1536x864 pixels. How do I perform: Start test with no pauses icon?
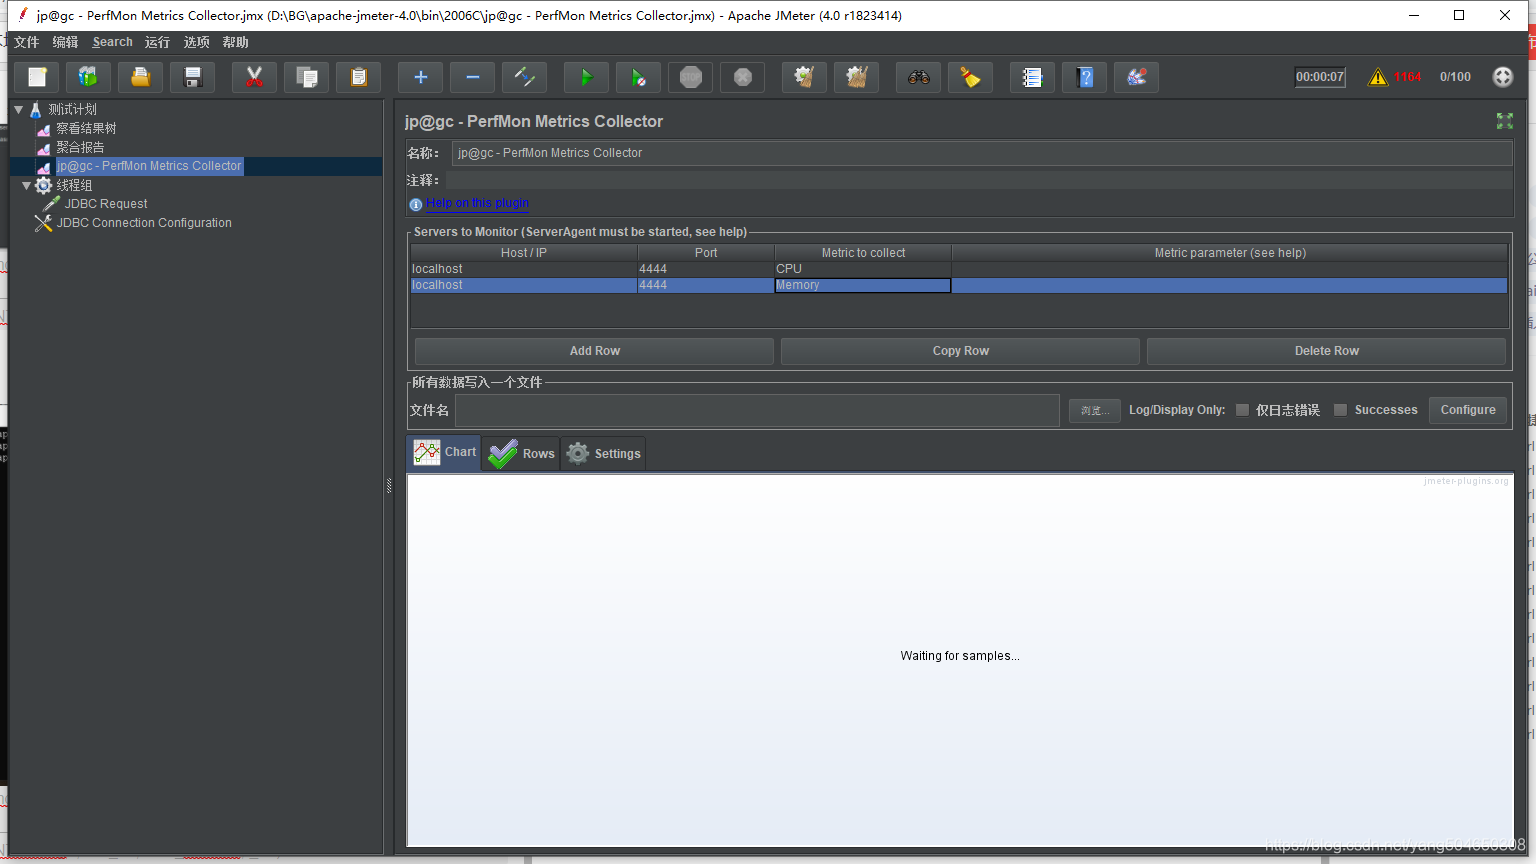(x=639, y=77)
